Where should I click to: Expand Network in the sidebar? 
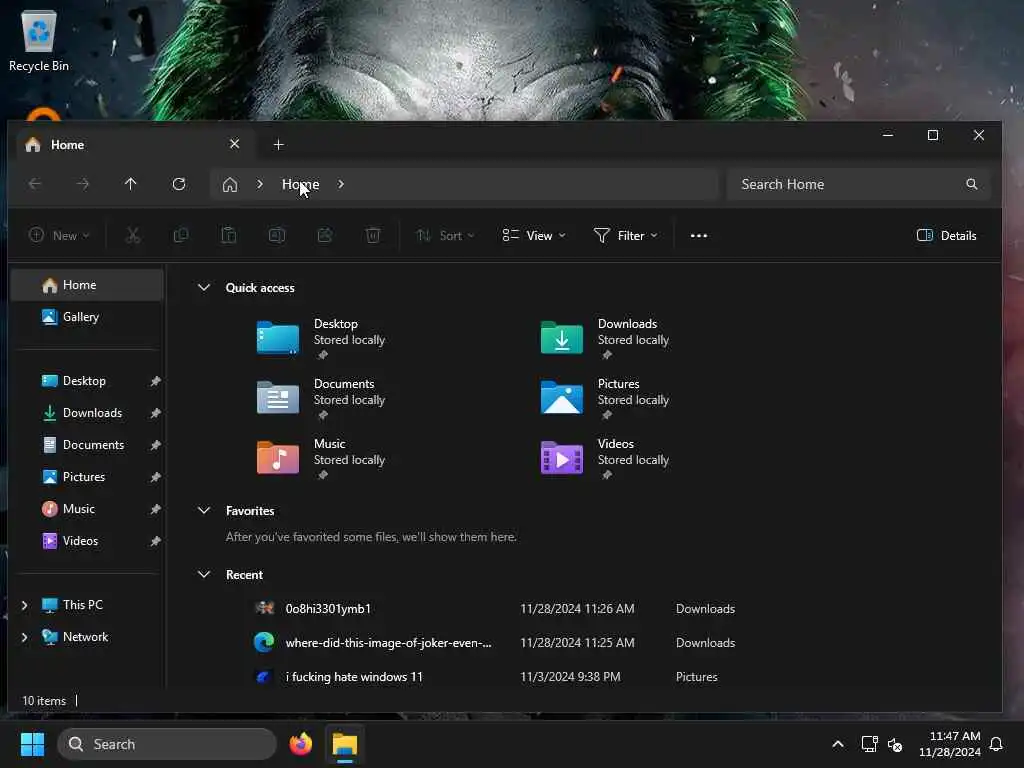(x=25, y=637)
